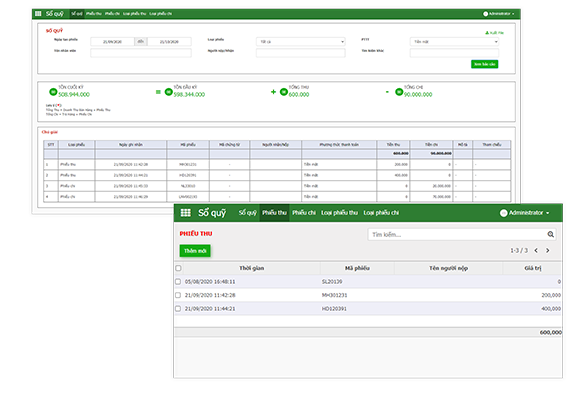This screenshot has width=570, height=407.
Task: Check the row for receipt SL20139
Action: point(178,282)
